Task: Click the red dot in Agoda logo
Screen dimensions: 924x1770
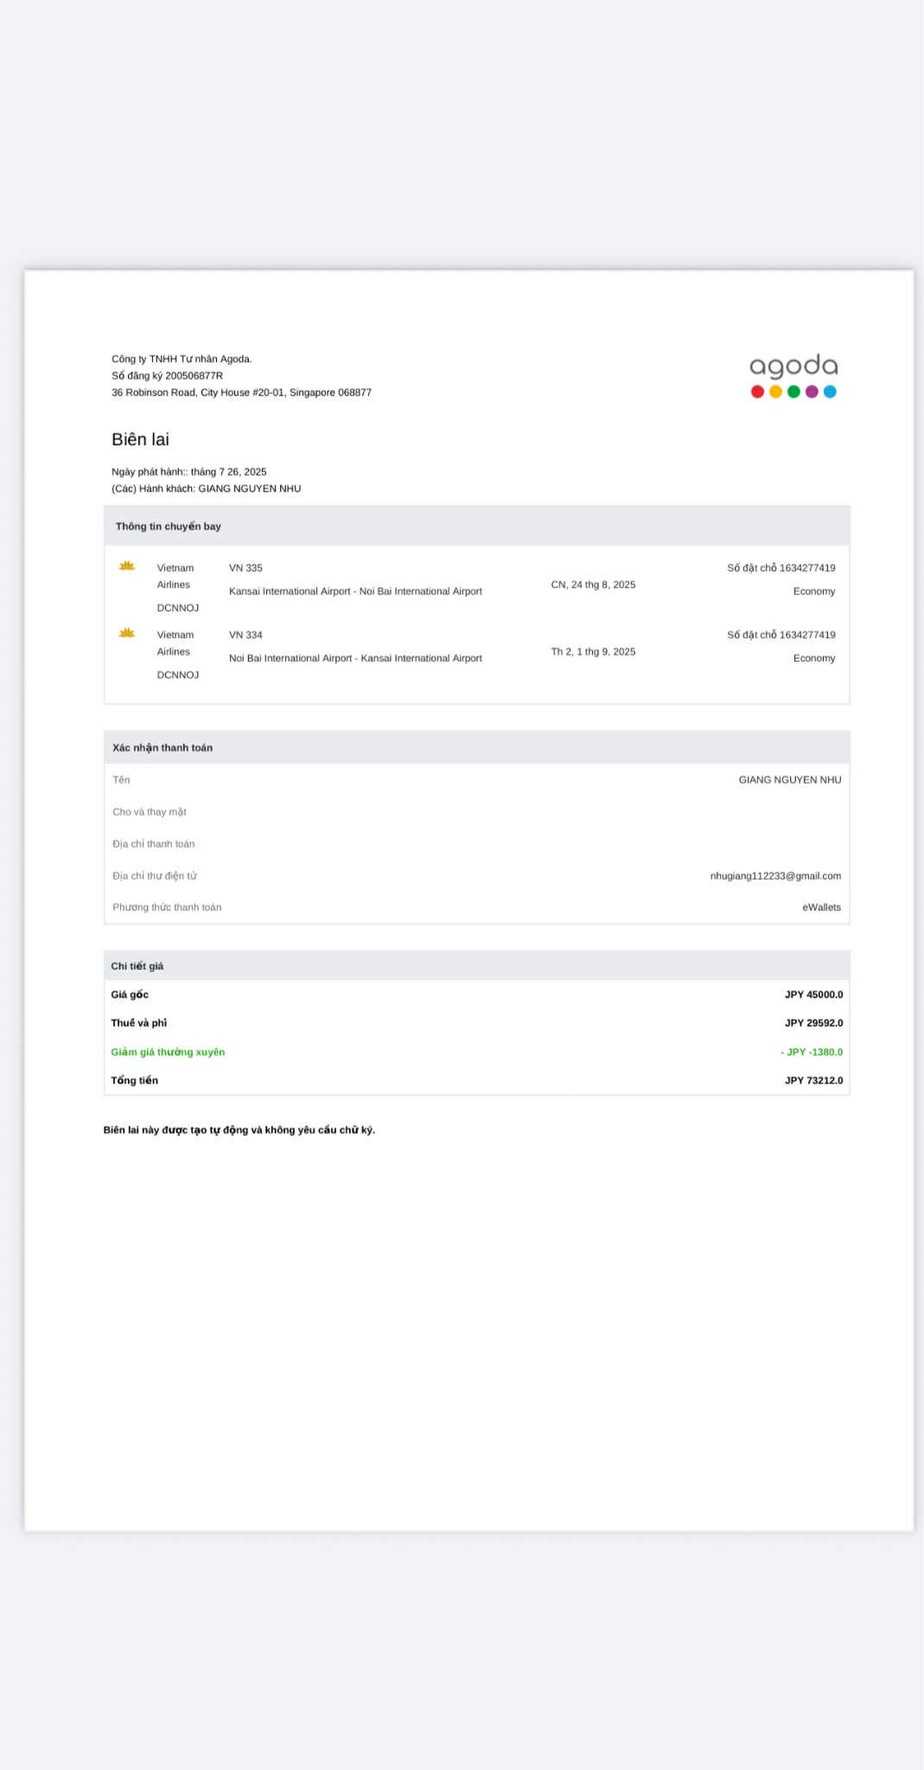Action: pyautogui.click(x=757, y=392)
